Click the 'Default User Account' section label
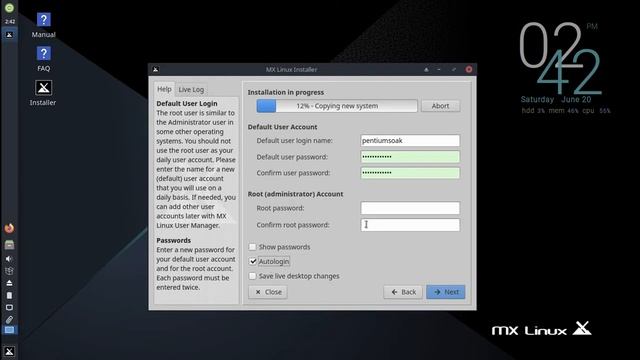This screenshot has height=360, width=640. point(282,127)
